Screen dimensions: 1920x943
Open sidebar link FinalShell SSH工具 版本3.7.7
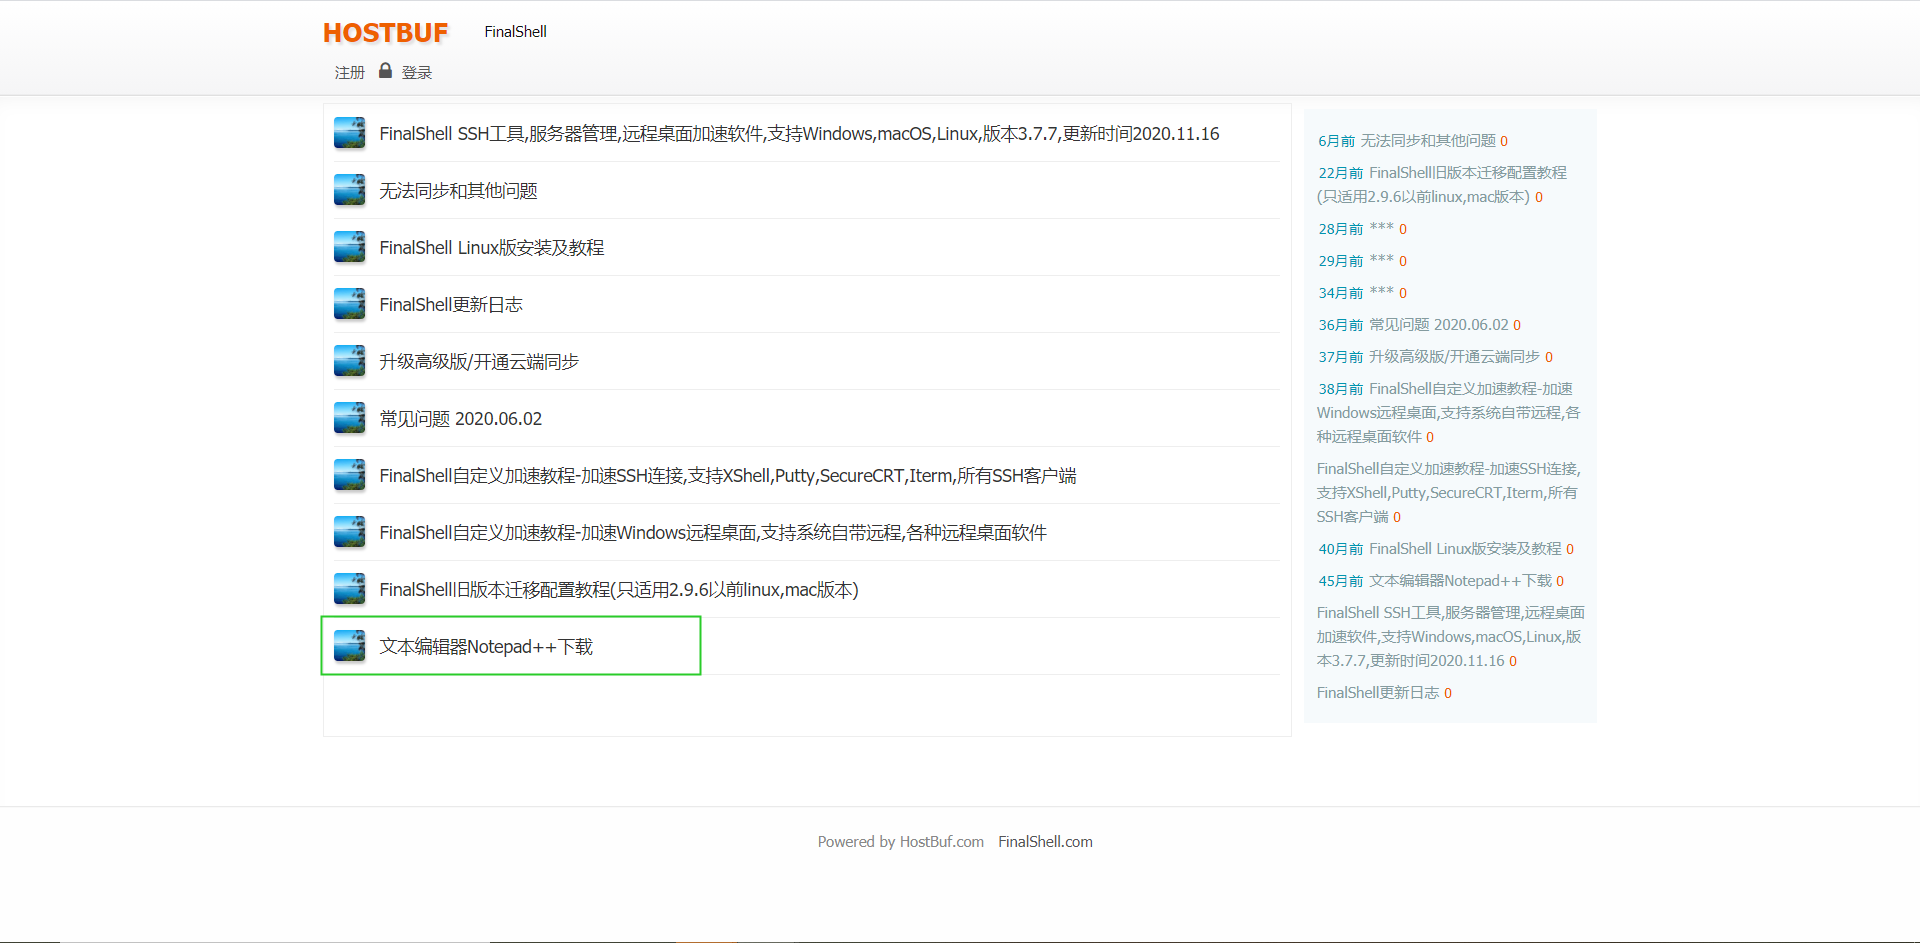click(1450, 637)
